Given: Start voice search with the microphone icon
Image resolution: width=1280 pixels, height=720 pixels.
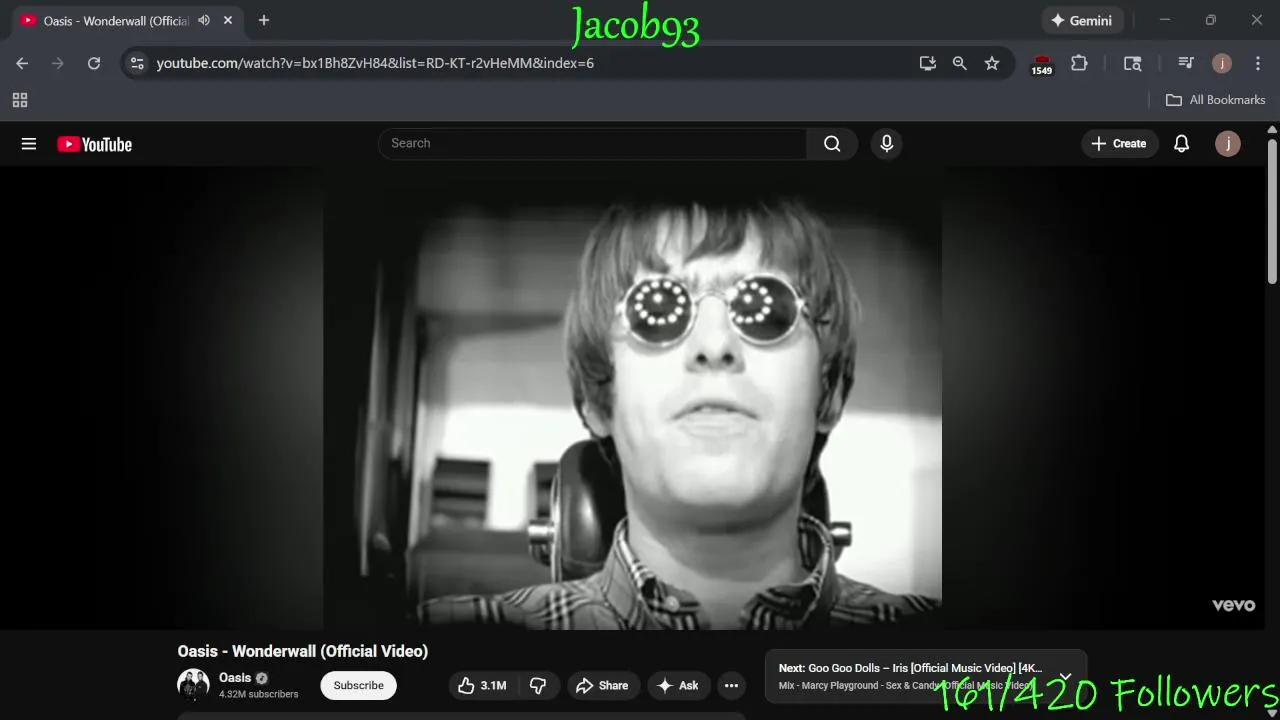Looking at the screenshot, I should [886, 144].
